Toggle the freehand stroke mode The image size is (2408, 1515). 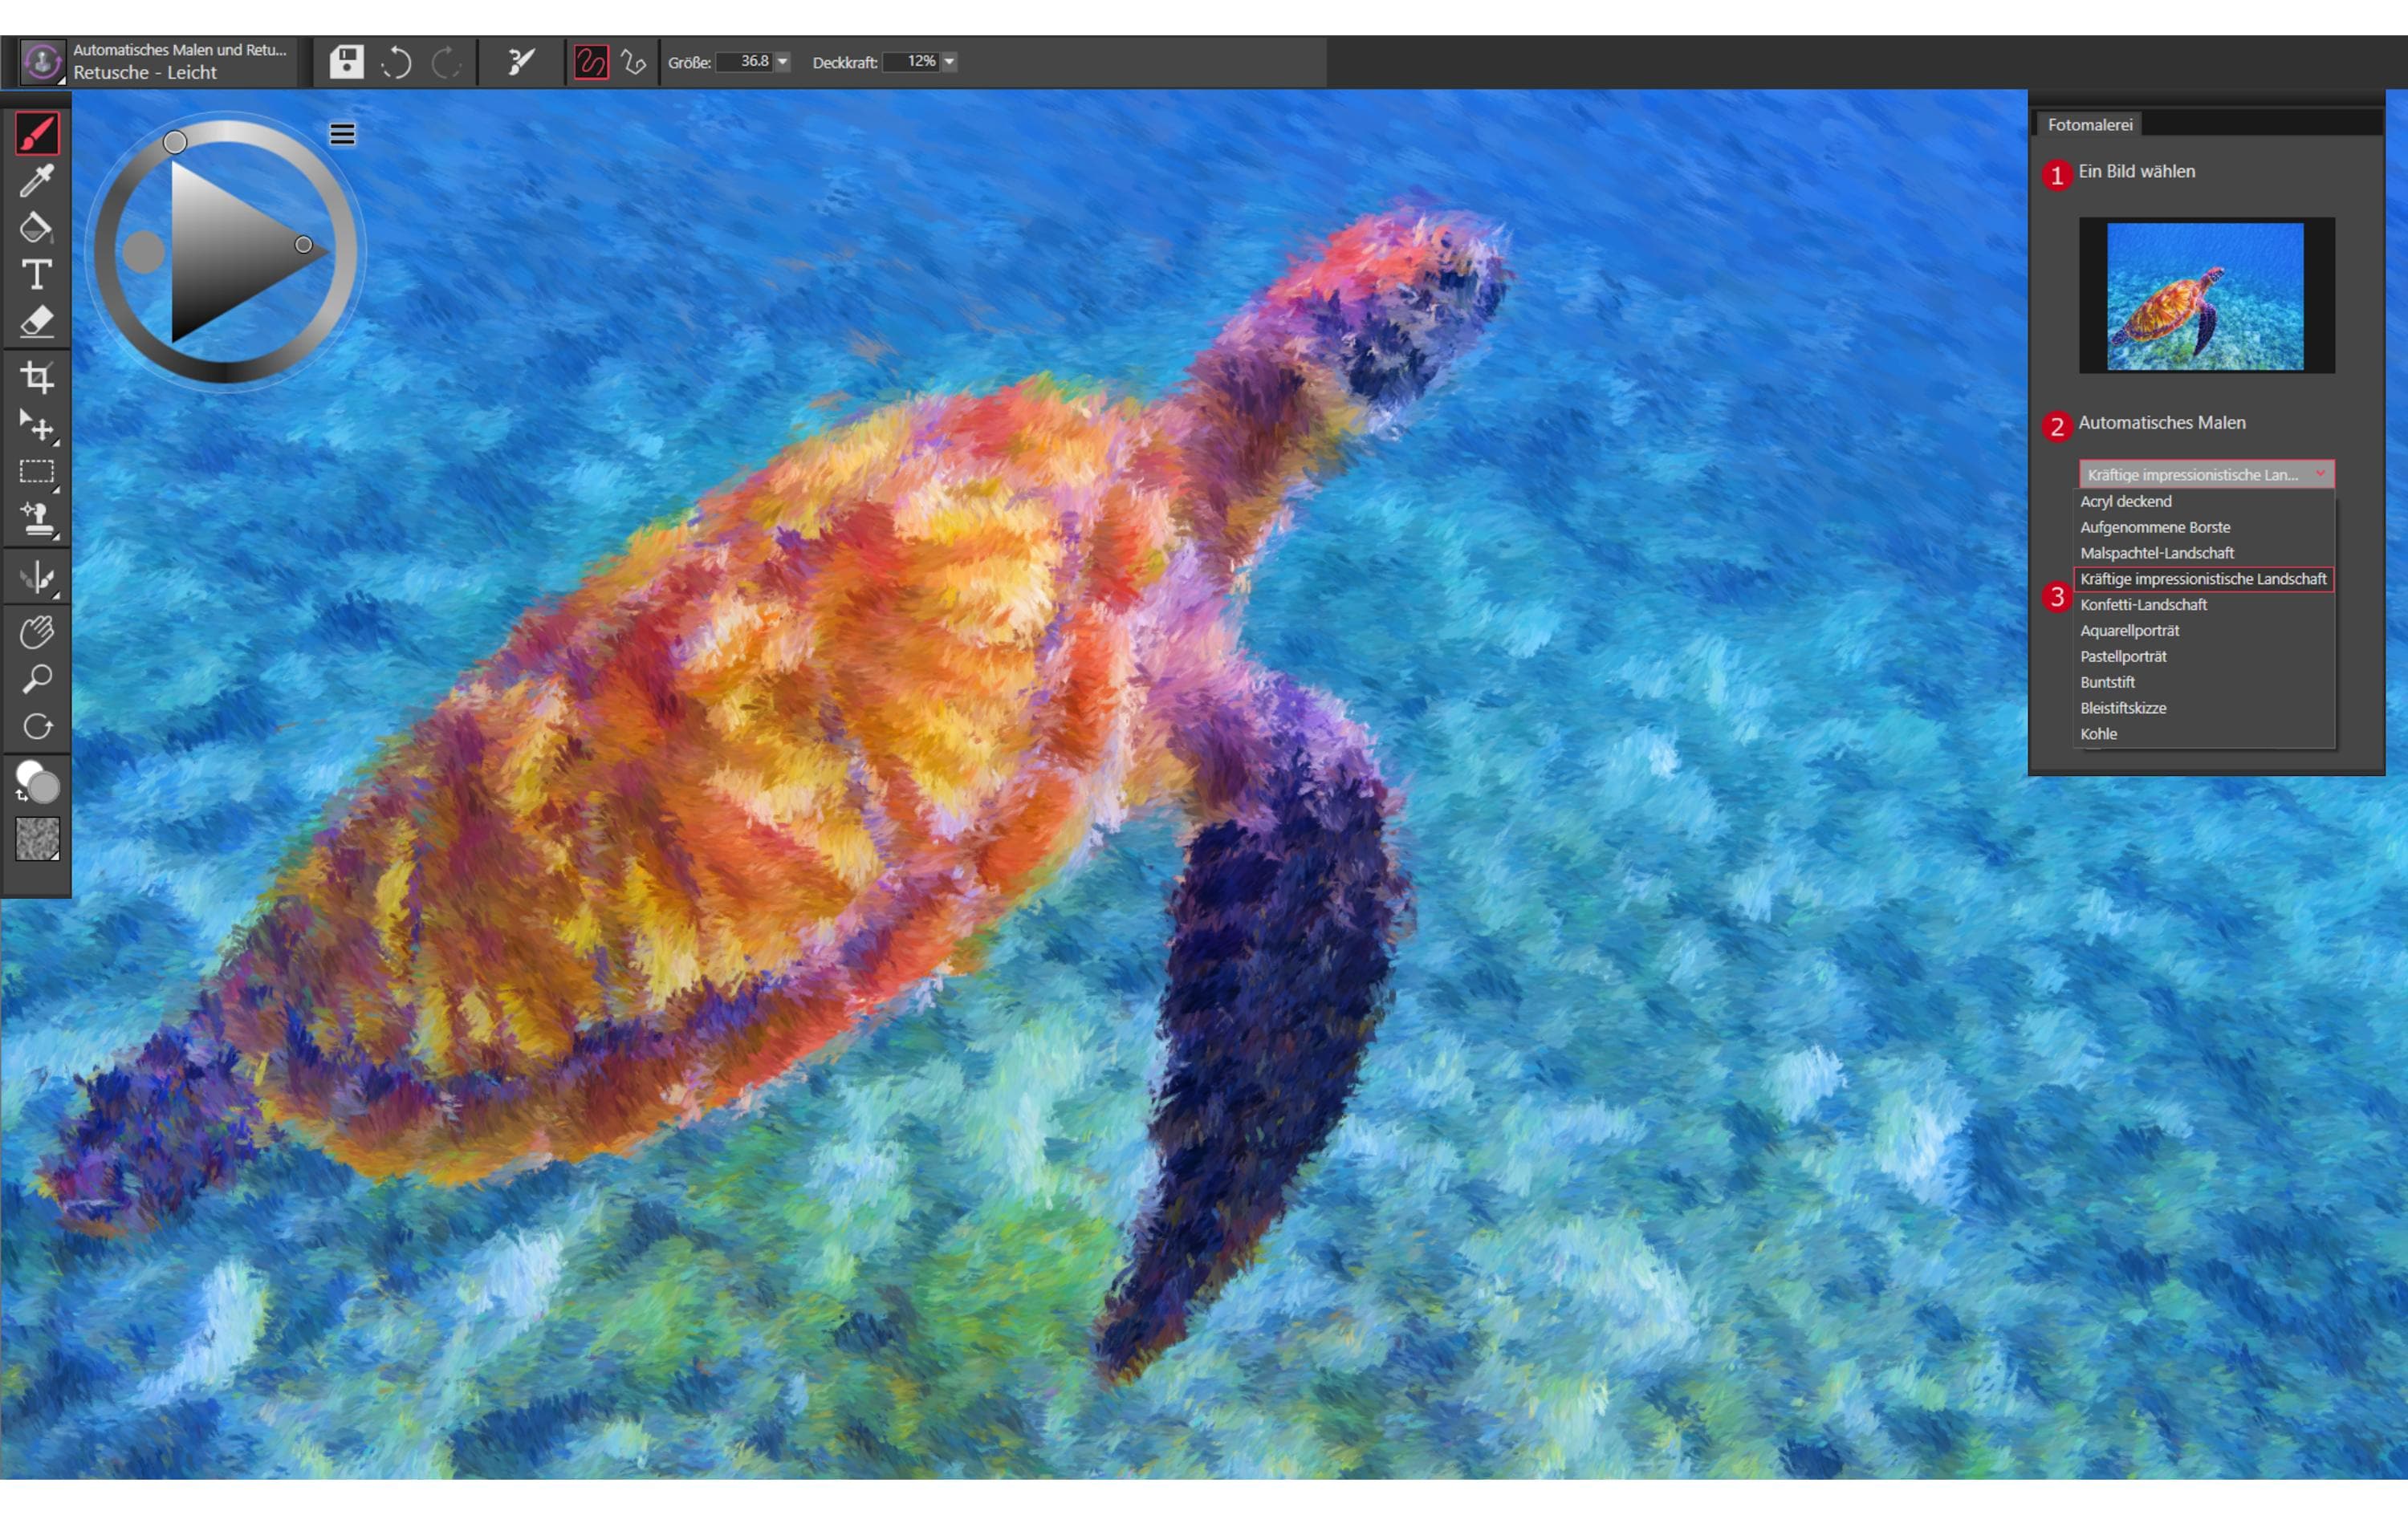click(x=590, y=62)
